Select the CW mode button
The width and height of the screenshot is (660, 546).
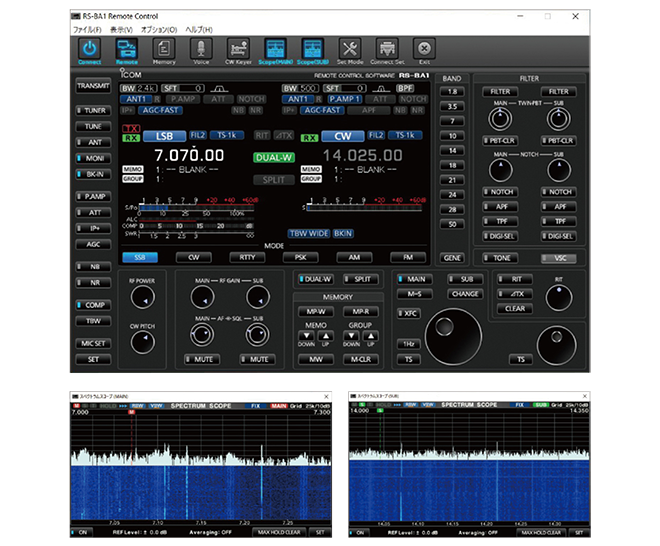(194, 257)
